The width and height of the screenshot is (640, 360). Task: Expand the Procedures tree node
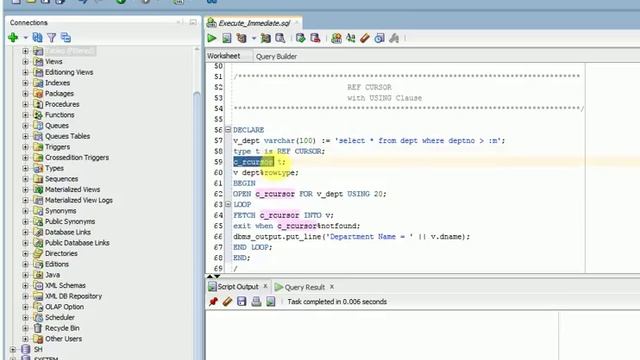(25, 104)
